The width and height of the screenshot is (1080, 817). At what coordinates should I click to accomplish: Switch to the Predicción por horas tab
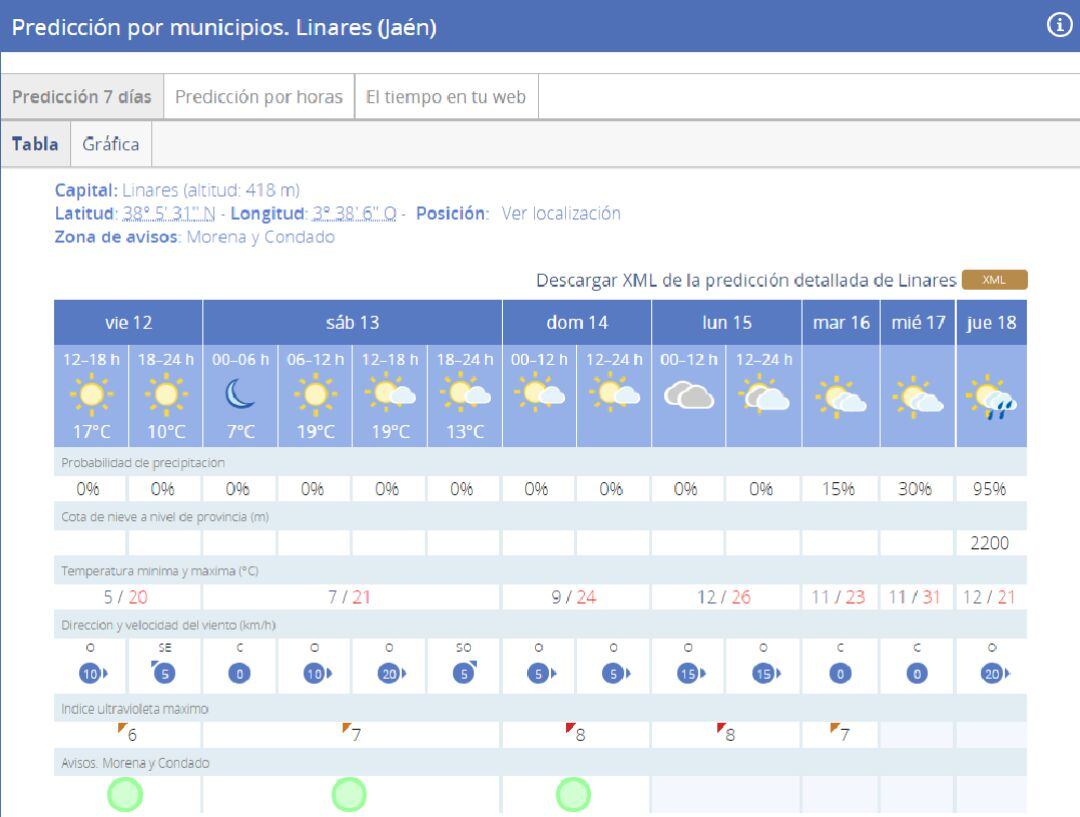[258, 98]
